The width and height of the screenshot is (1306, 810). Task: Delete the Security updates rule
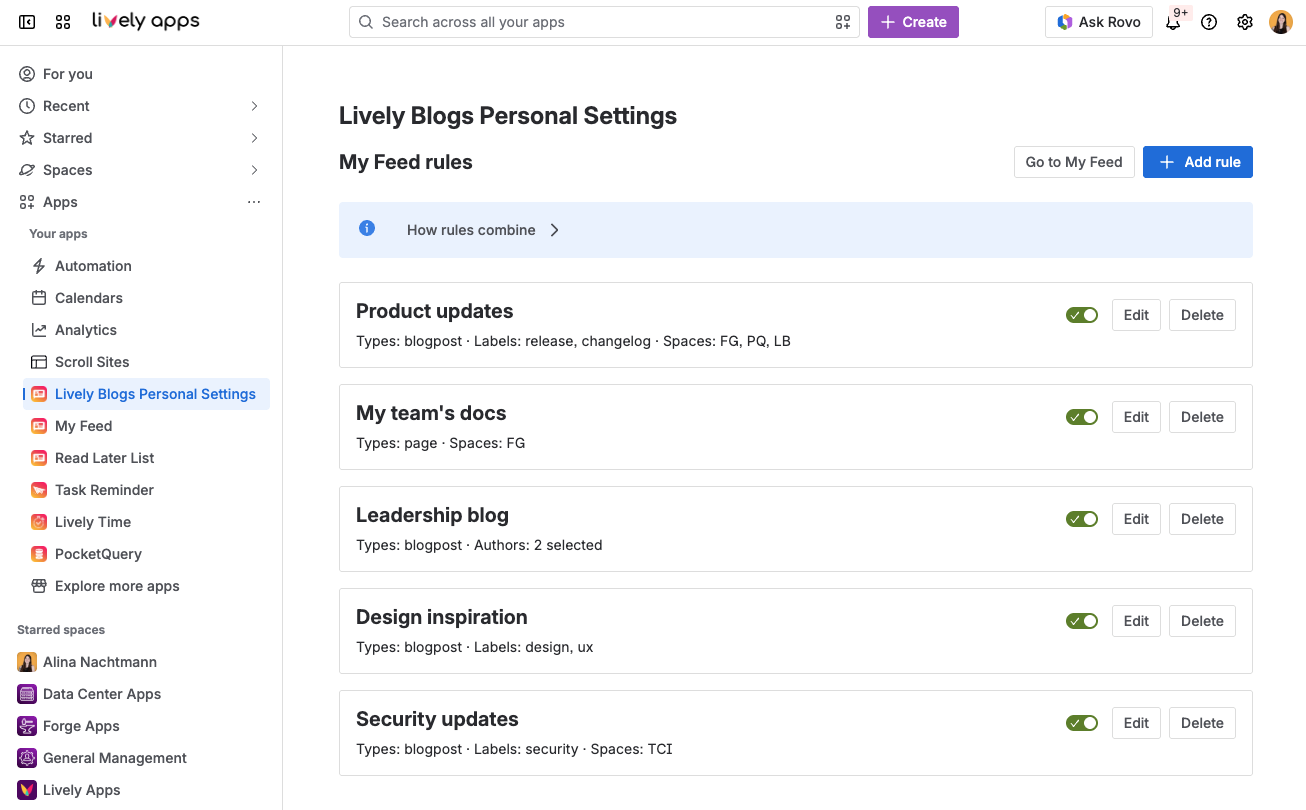[x=1202, y=723]
